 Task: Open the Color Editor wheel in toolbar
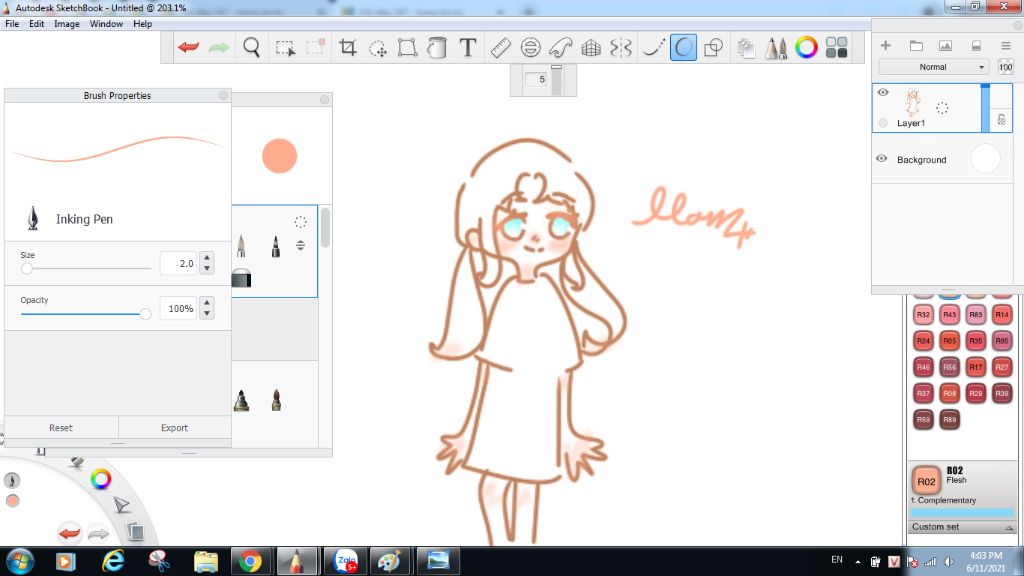(806, 47)
